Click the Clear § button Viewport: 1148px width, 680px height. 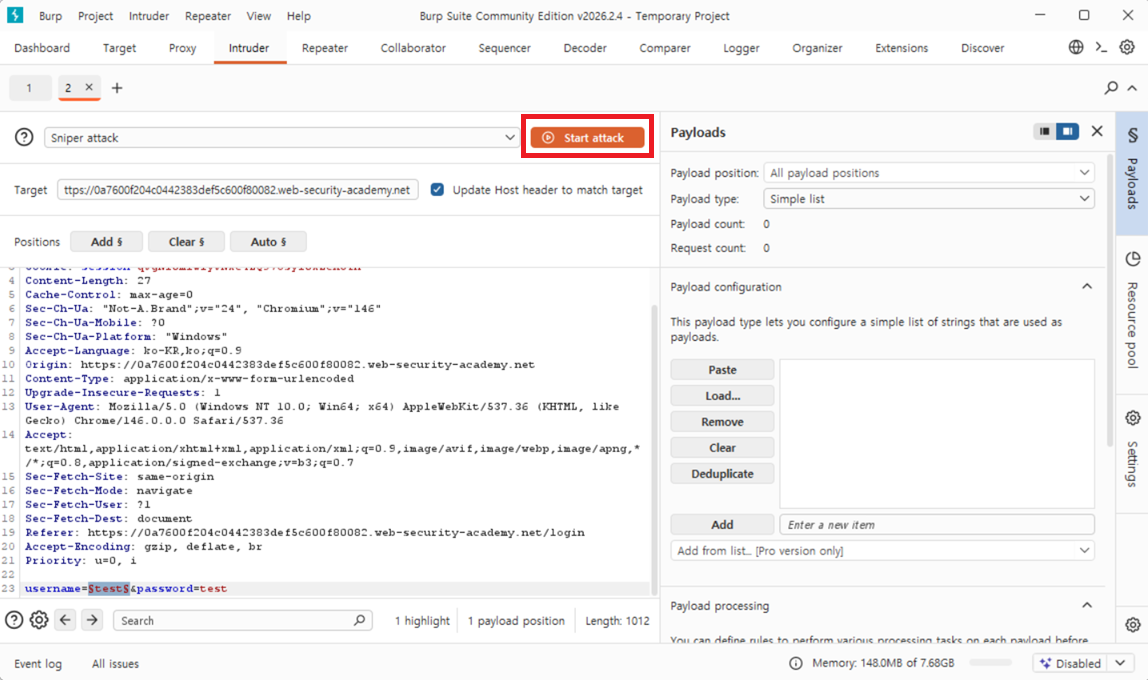pos(187,242)
